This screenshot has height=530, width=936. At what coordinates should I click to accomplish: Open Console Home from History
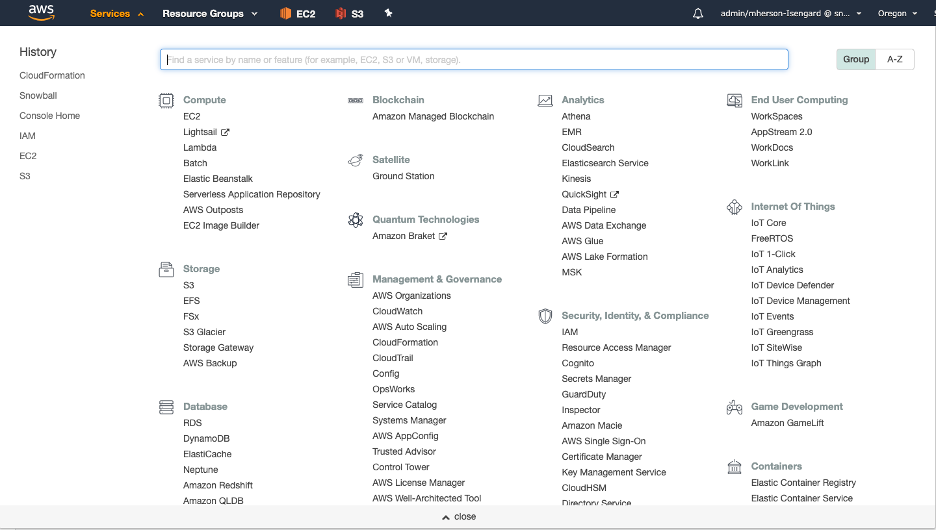click(x=50, y=116)
